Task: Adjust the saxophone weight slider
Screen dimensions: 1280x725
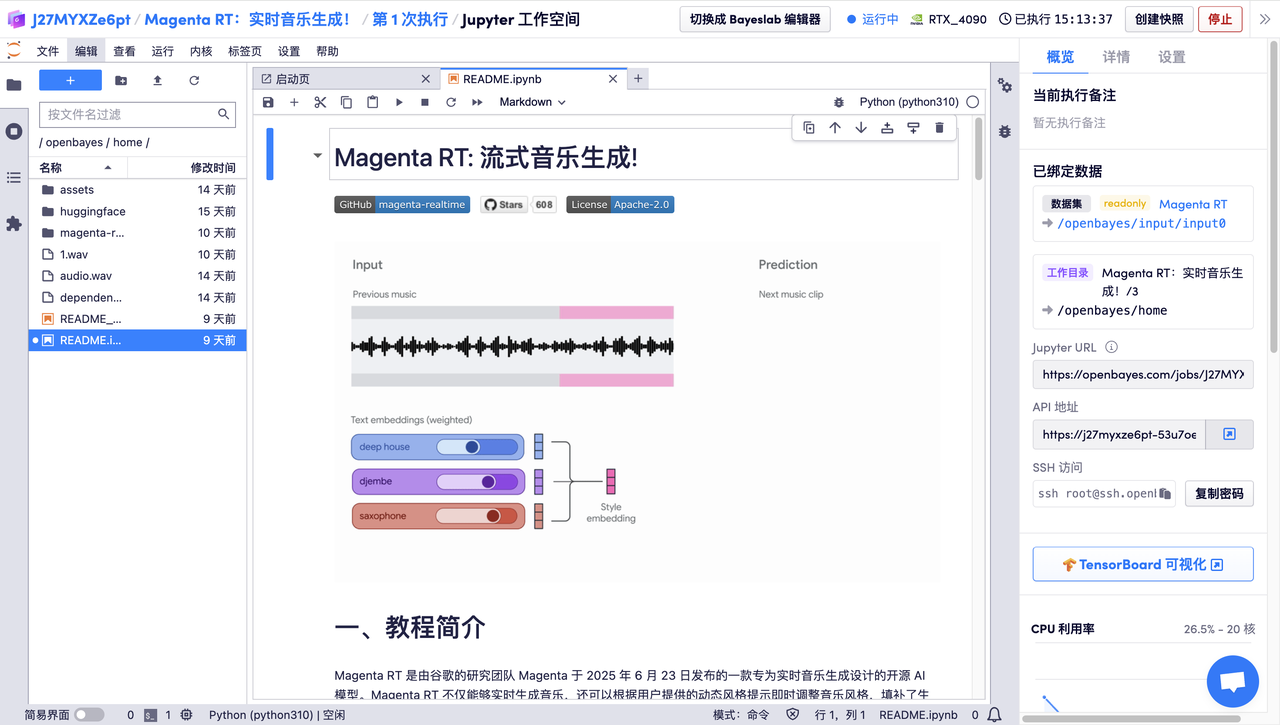Action: click(x=477, y=516)
